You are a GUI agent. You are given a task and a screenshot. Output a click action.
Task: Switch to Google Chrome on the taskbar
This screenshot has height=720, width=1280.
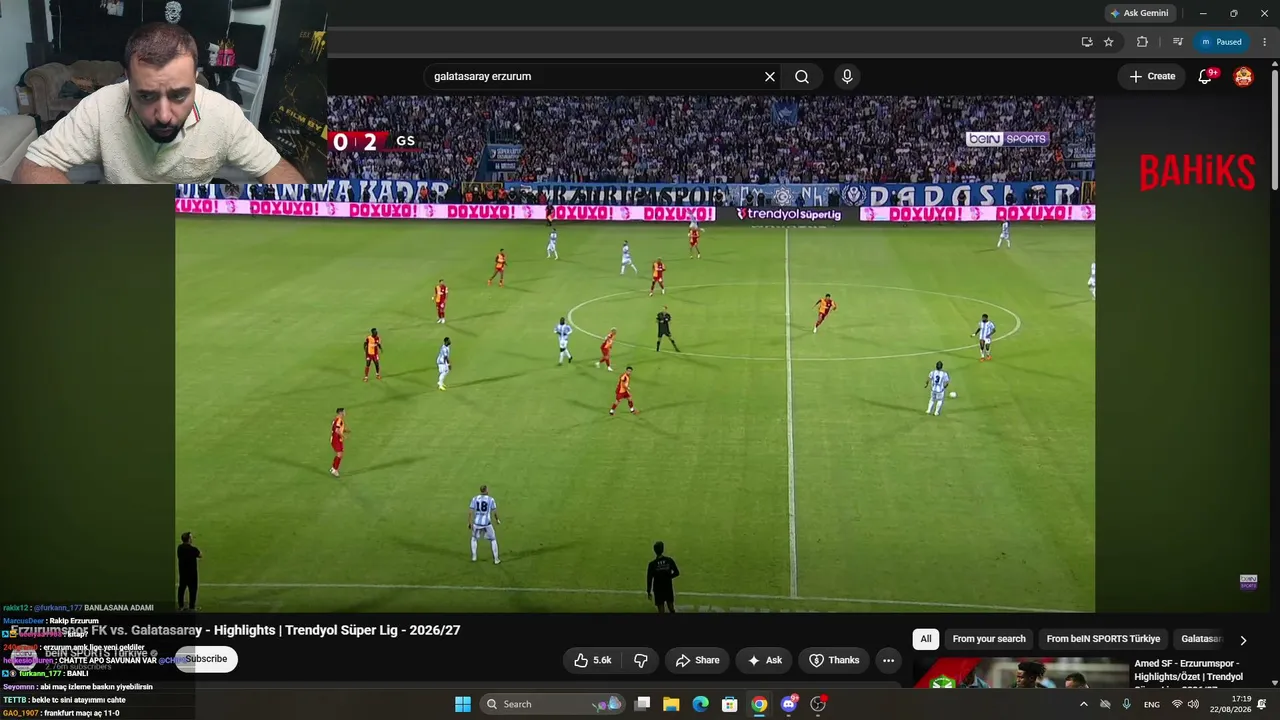[x=759, y=704]
